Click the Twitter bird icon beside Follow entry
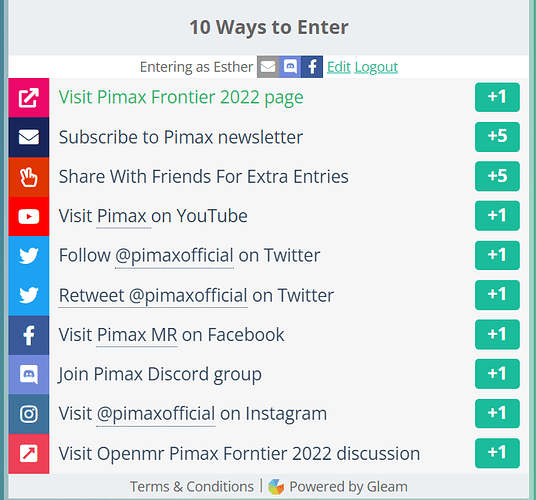Screen dimensions: 536x500 29,256
